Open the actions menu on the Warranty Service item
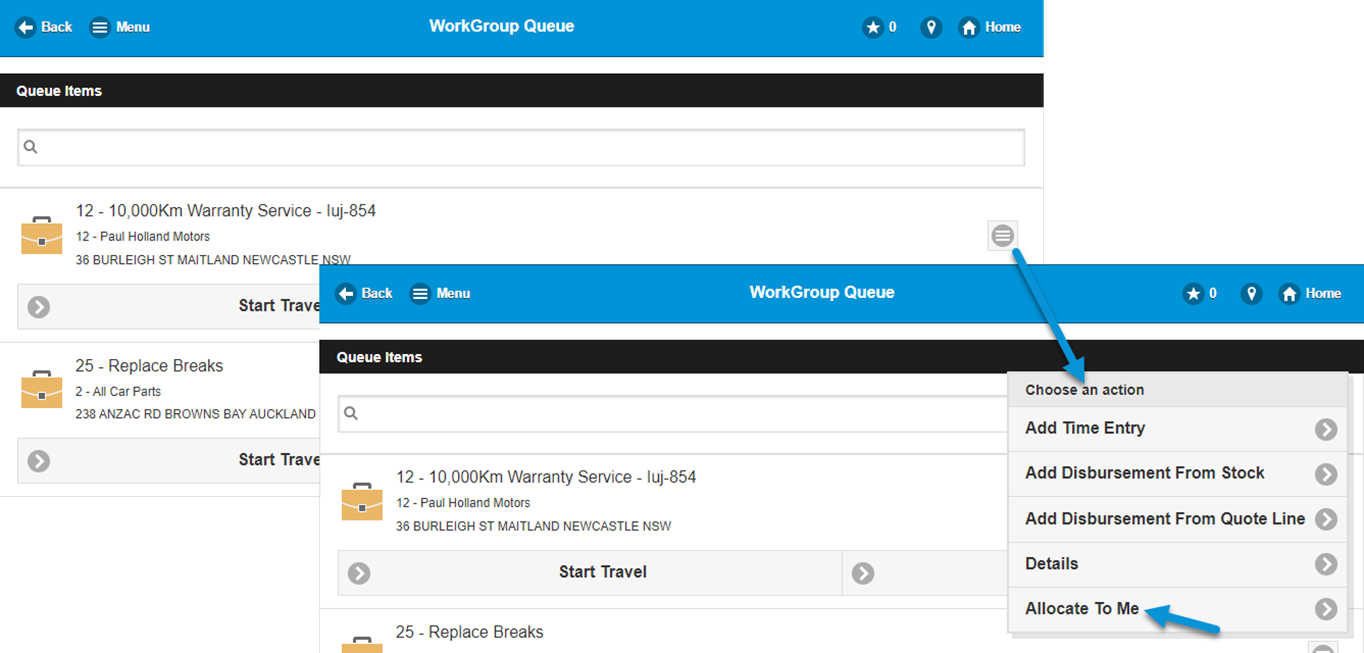Screen dimensions: 1364x653 (x=1002, y=235)
